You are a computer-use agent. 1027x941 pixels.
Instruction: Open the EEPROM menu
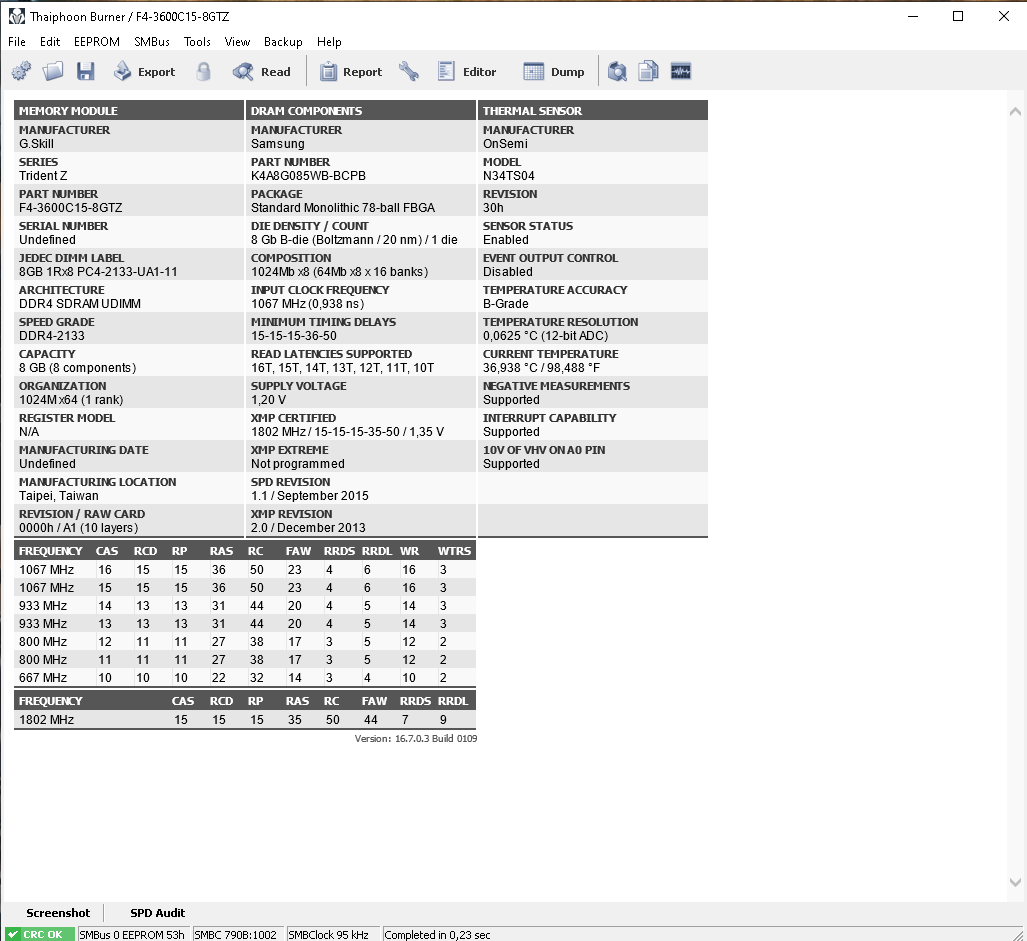pyautogui.click(x=97, y=42)
